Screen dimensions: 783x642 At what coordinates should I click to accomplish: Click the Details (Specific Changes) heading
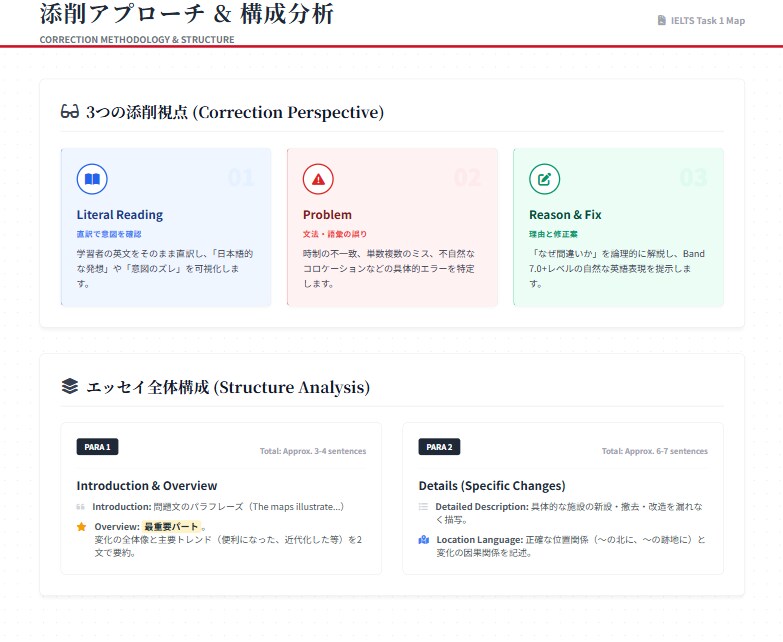(x=492, y=486)
